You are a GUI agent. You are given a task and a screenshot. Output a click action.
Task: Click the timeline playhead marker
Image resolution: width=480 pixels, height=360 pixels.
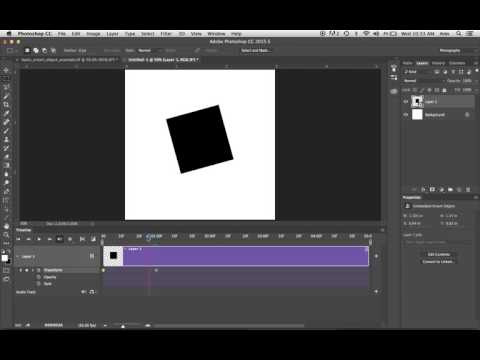tap(149, 237)
